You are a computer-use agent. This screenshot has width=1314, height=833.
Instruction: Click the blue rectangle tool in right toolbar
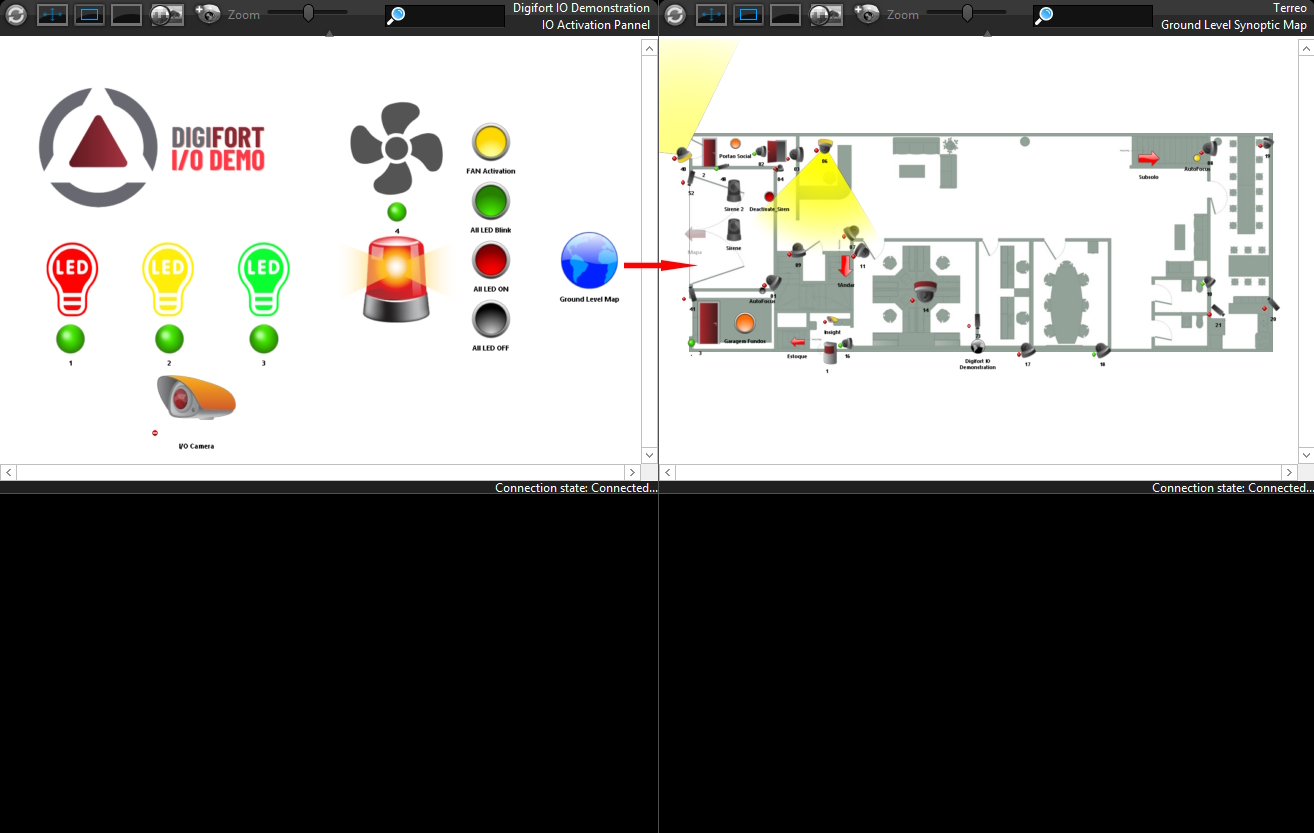point(748,15)
